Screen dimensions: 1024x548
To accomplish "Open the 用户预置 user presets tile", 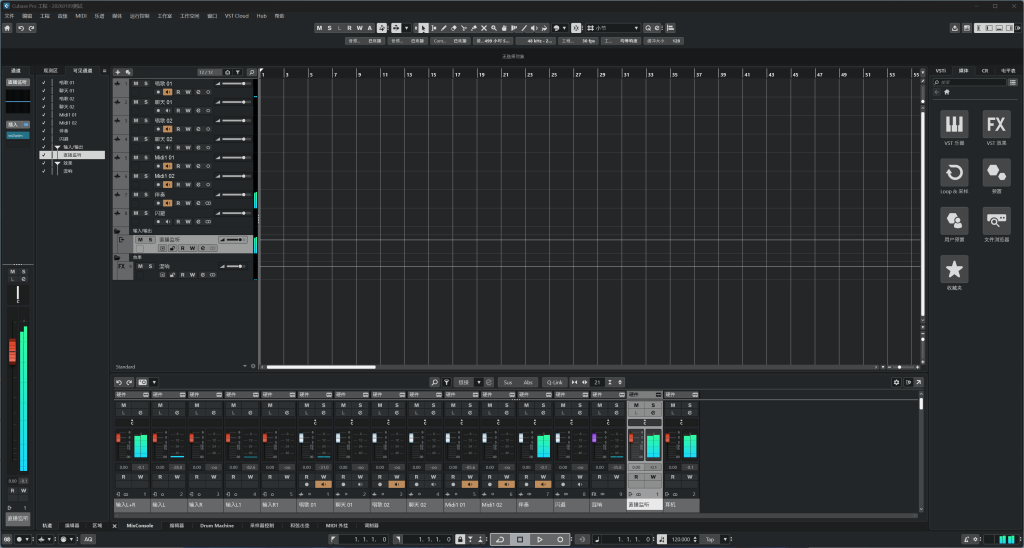I will pyautogui.click(x=954, y=221).
